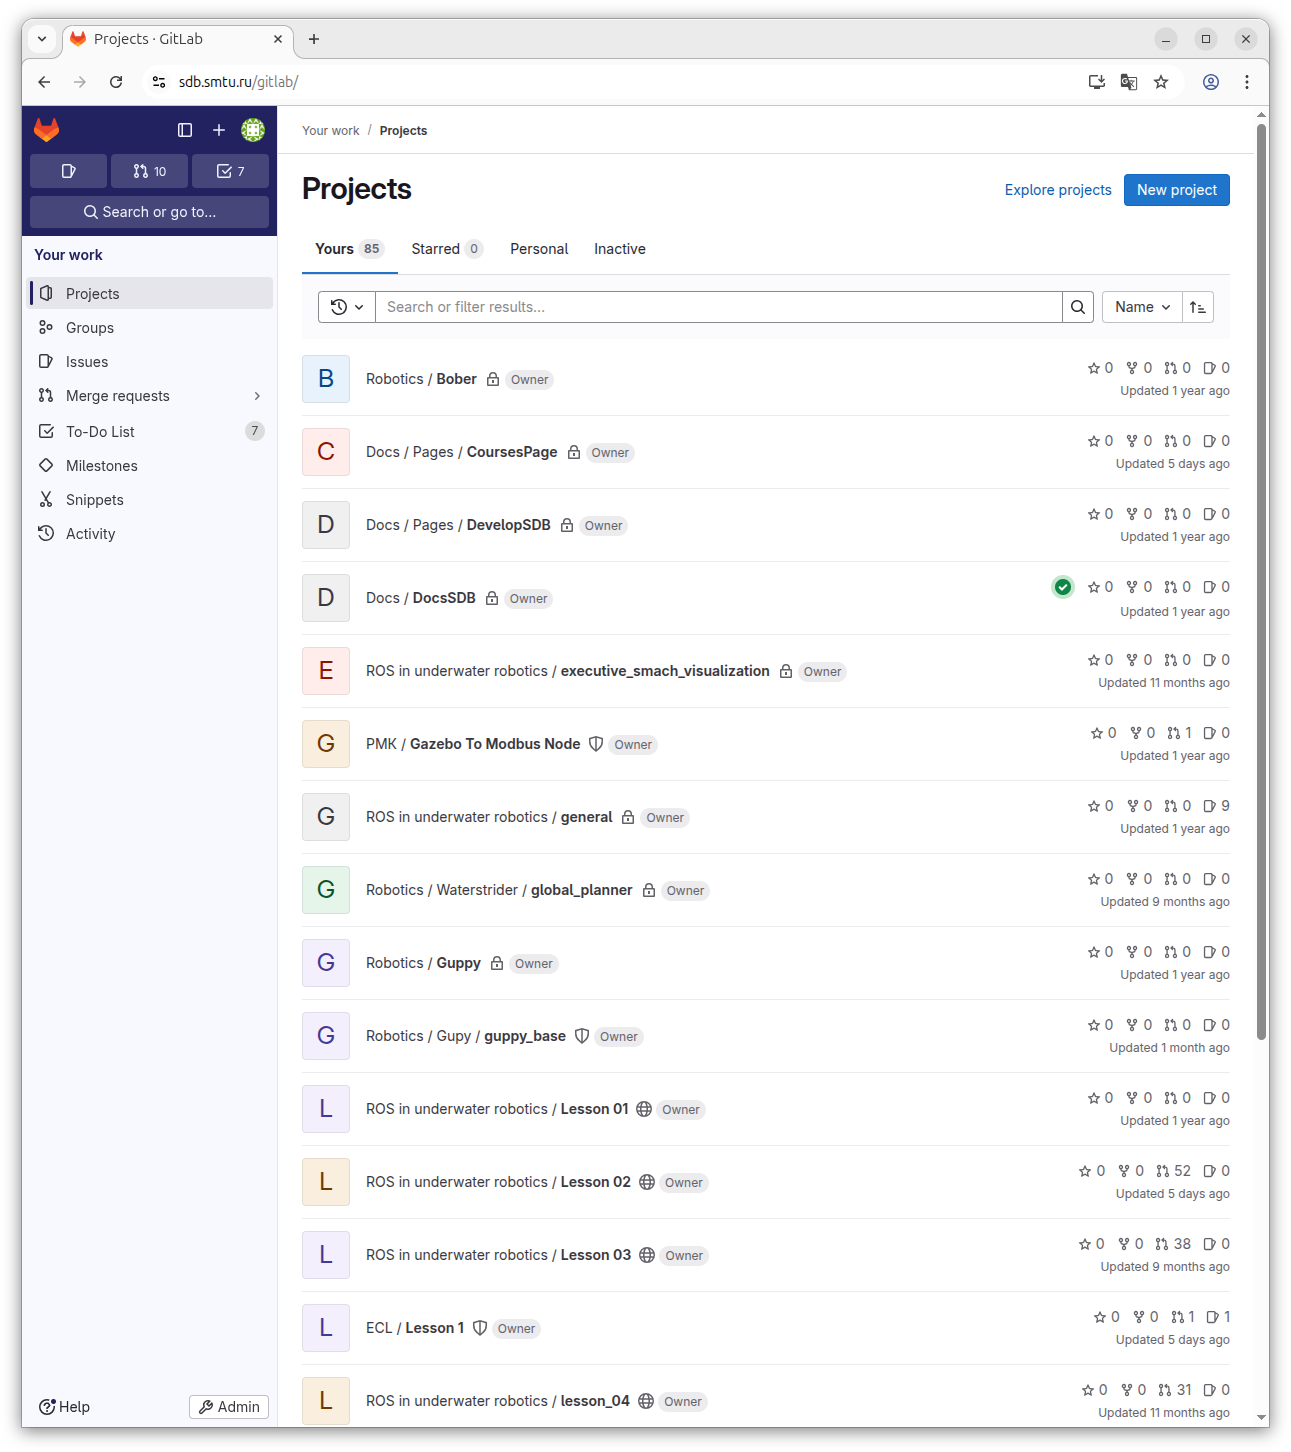Open your avatar menu in the sidebar
This screenshot has width=1291, height=1452.
[253, 130]
